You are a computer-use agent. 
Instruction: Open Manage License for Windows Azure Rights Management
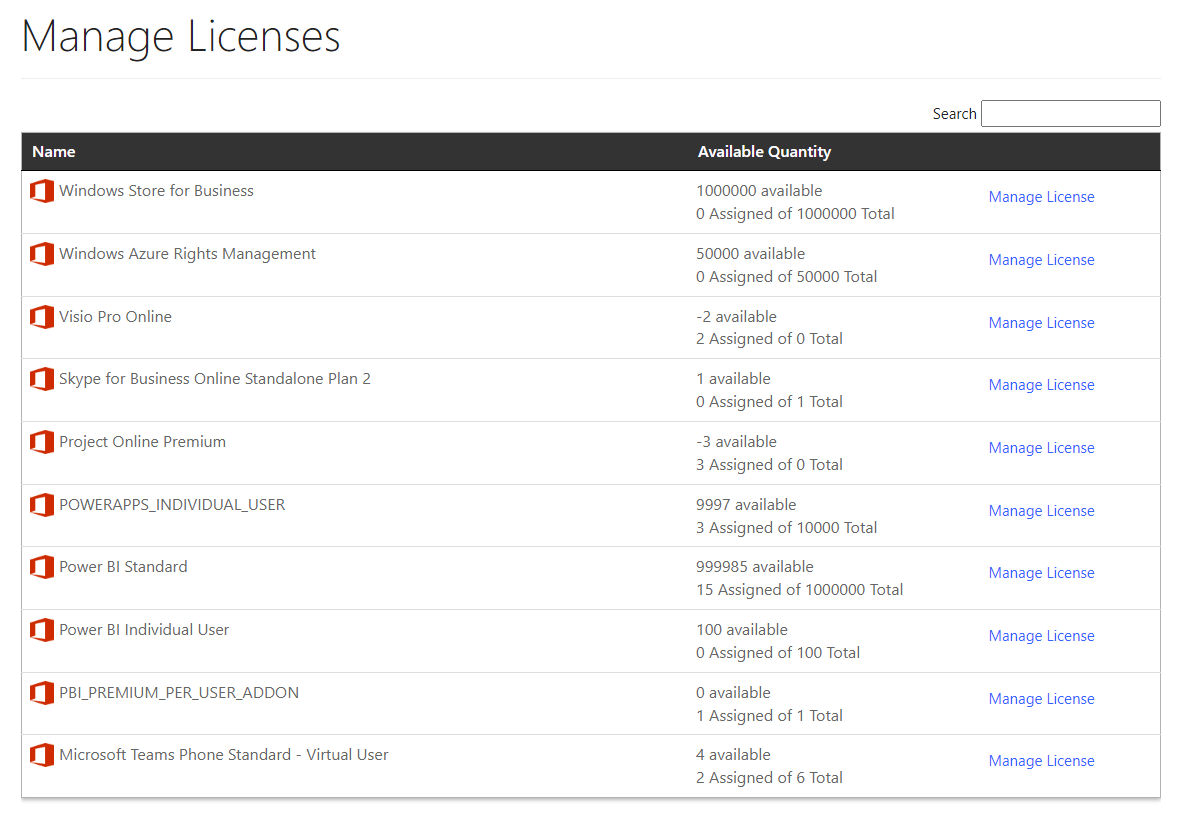(x=1041, y=260)
